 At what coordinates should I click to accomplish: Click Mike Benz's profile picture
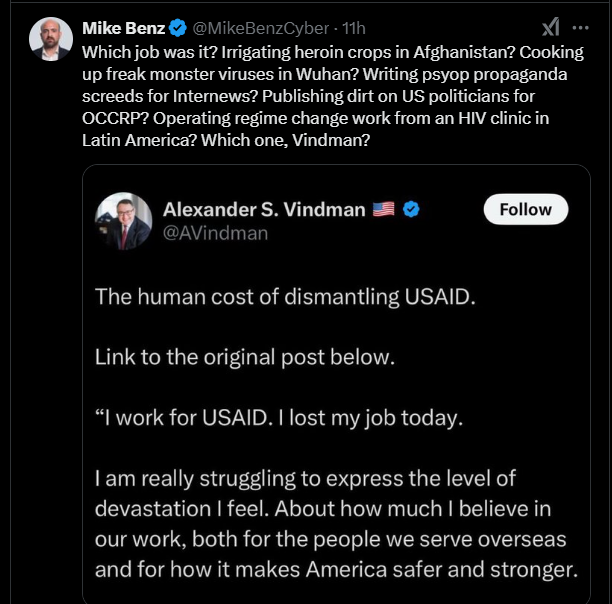51,39
